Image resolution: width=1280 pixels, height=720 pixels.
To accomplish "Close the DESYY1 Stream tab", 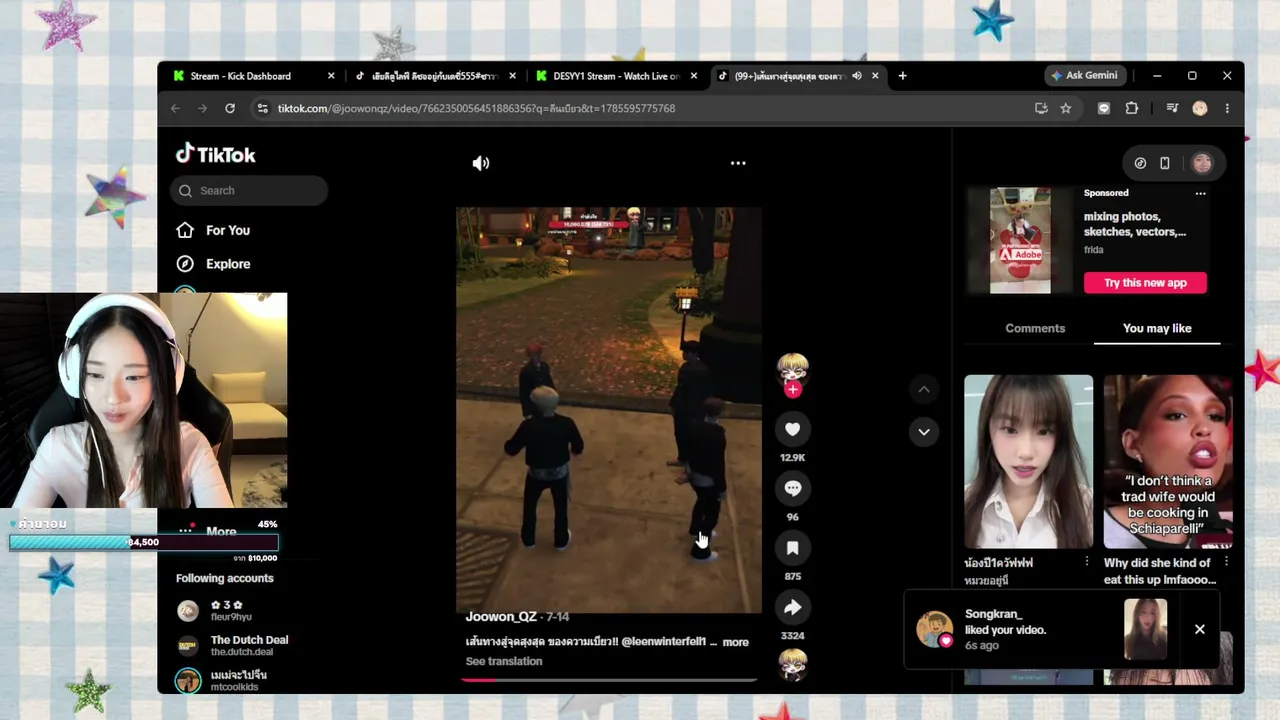I will point(694,76).
